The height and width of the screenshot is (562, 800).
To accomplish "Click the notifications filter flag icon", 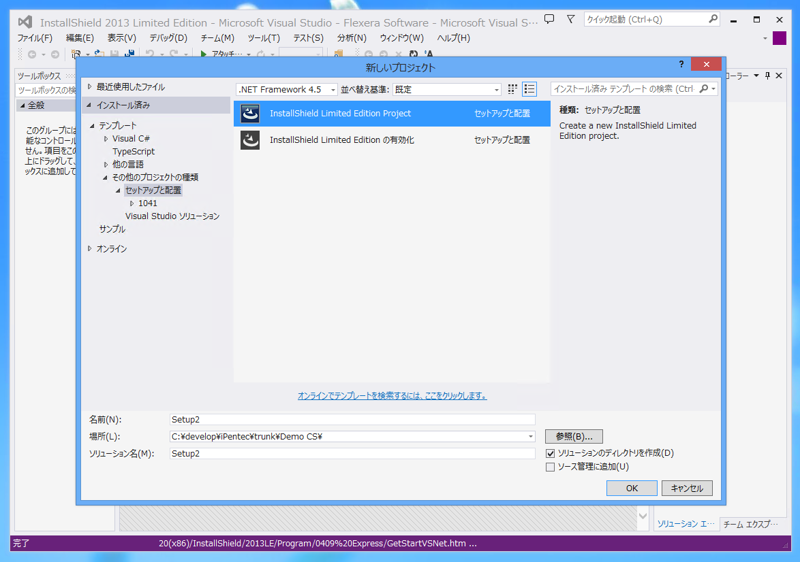I will pos(570,19).
